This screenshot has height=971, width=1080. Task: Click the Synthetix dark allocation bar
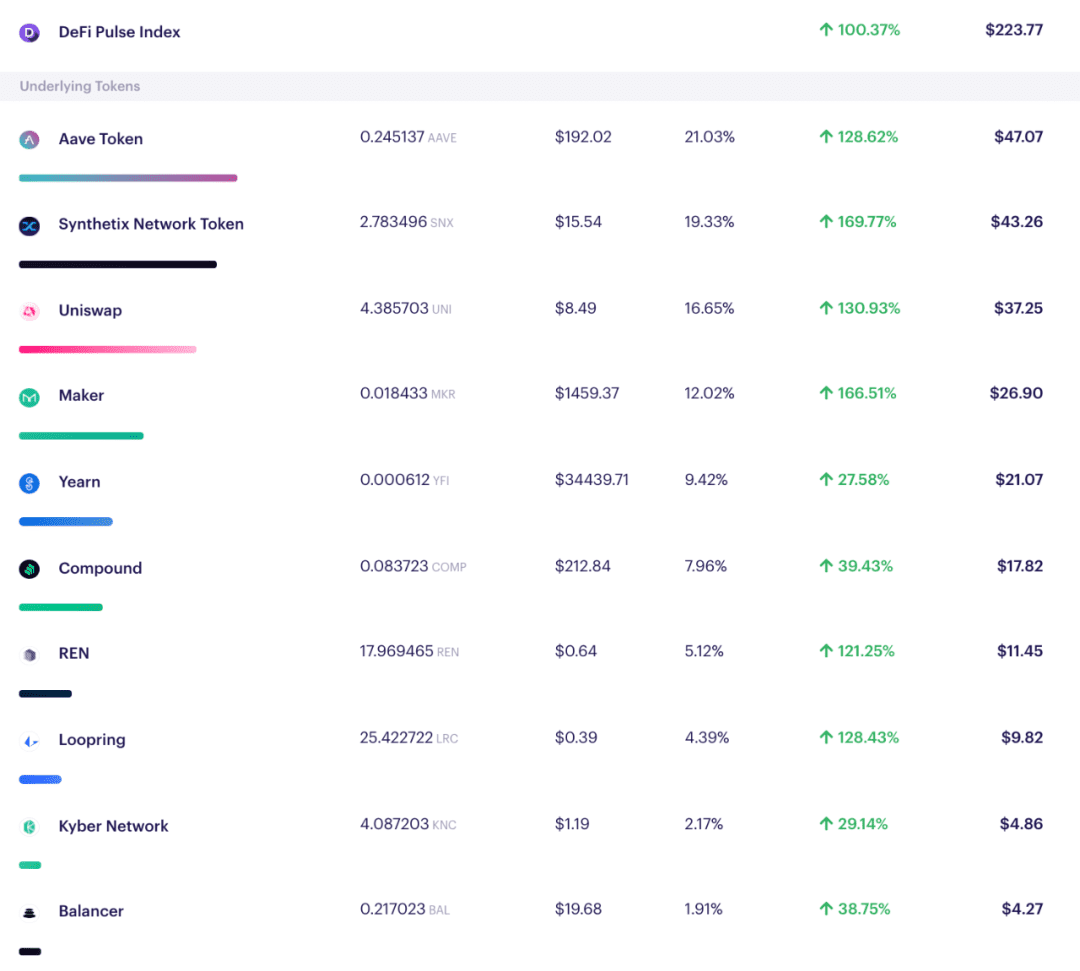coord(118,264)
